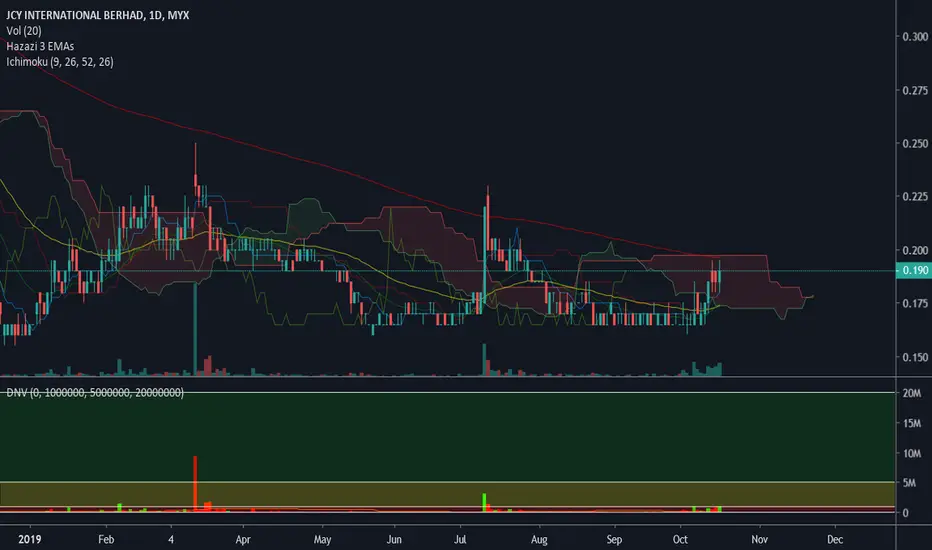The height and width of the screenshot is (550, 932).
Task: Select the Ichimoku (9, 26, 52, 26) label
Action: coord(59,62)
